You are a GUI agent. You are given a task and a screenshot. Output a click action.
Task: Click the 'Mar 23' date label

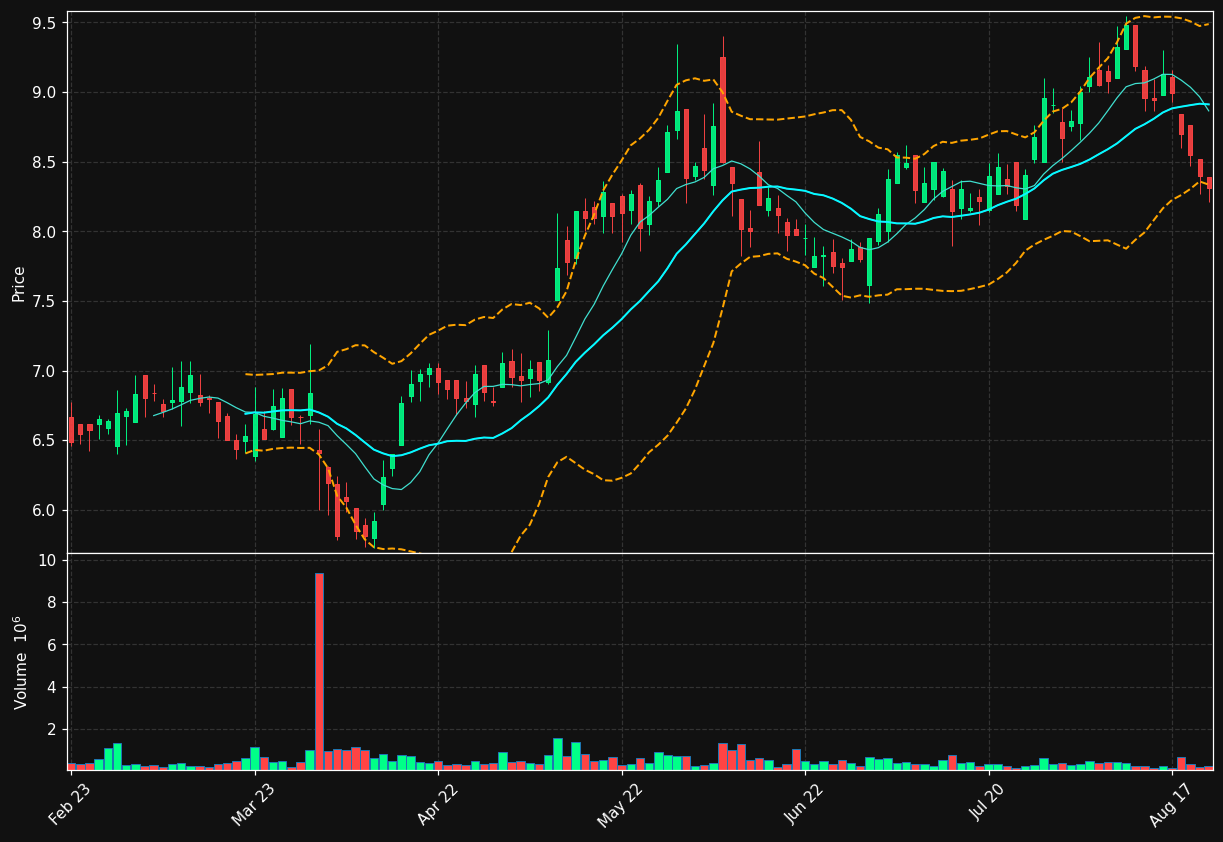[253, 803]
